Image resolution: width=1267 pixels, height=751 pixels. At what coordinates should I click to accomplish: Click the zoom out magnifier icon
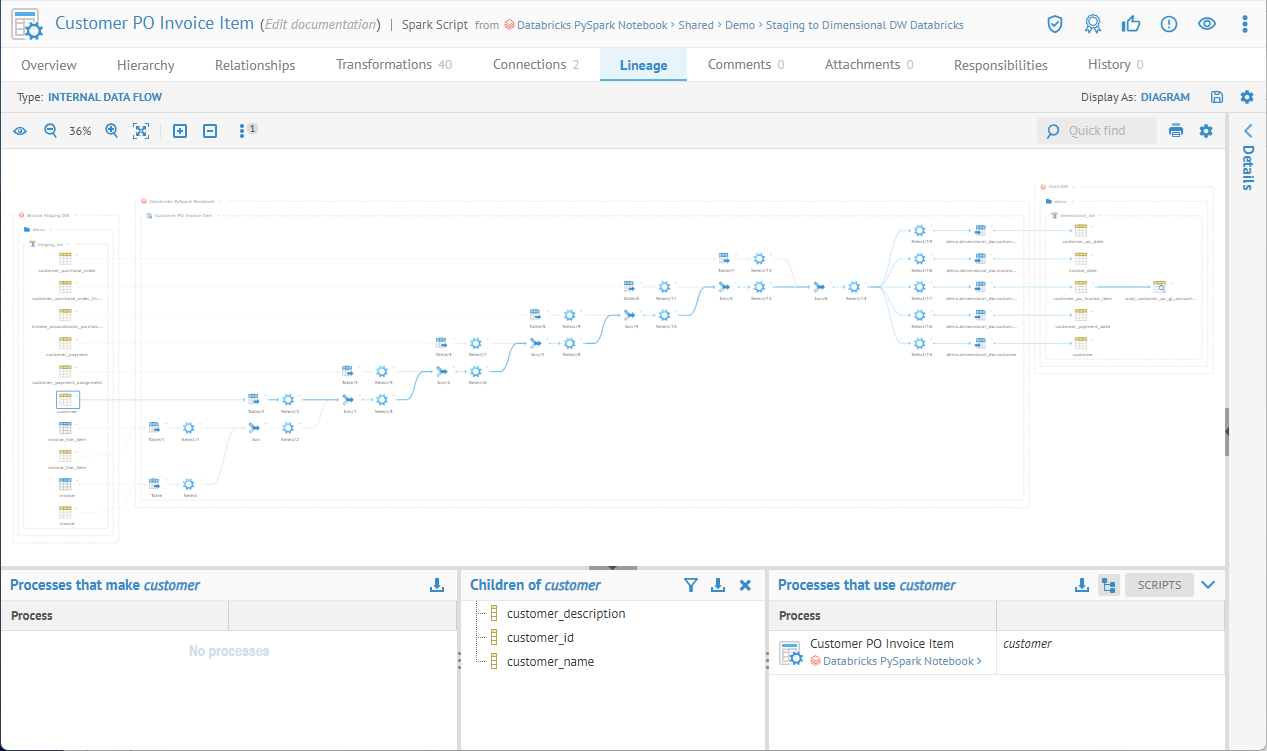click(x=50, y=131)
